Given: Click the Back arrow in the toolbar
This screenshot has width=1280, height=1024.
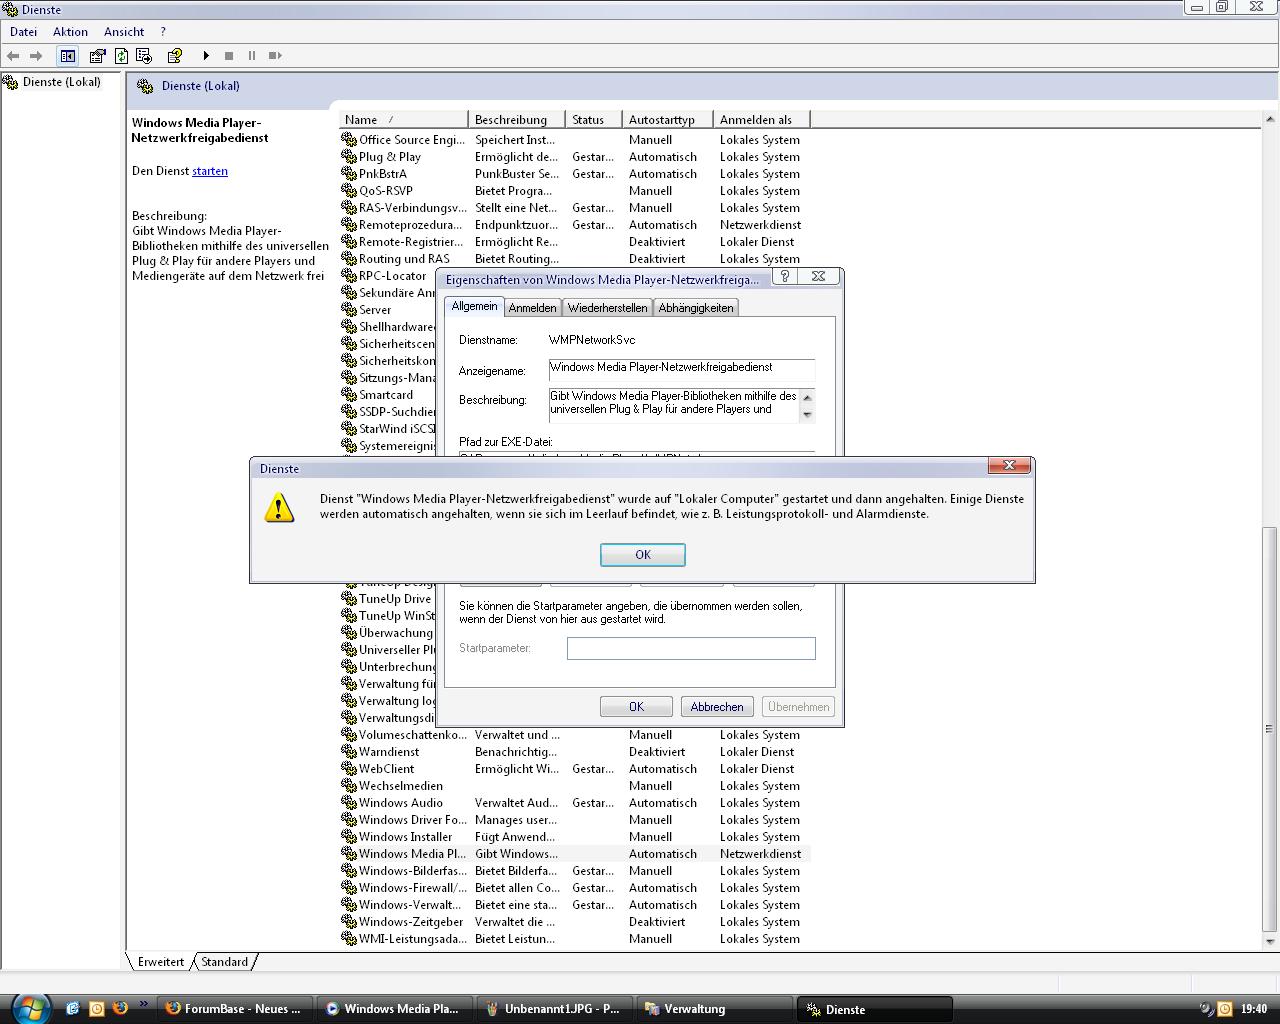Looking at the screenshot, I should pyautogui.click(x=13, y=56).
